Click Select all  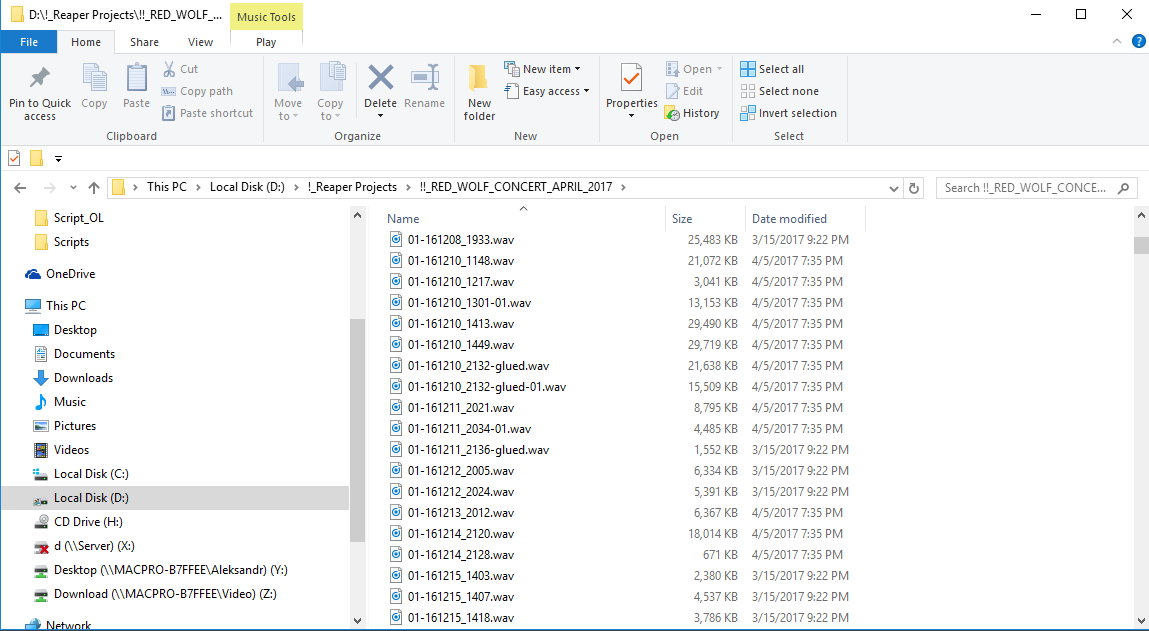(772, 69)
